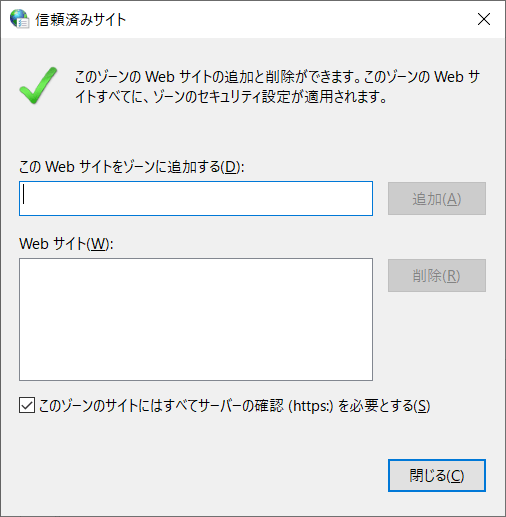Click the 信頼済みサイト title text
The width and height of the screenshot is (506, 517).
pyautogui.click(x=81, y=20)
